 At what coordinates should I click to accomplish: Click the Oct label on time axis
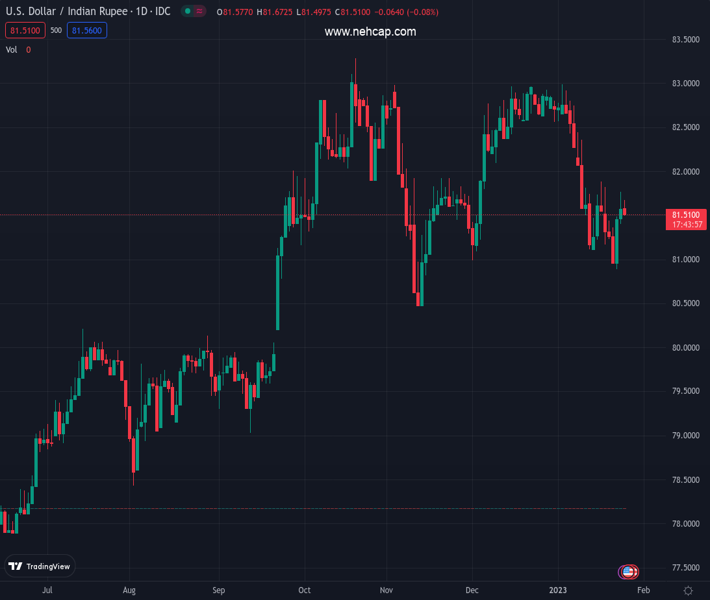[x=306, y=592]
